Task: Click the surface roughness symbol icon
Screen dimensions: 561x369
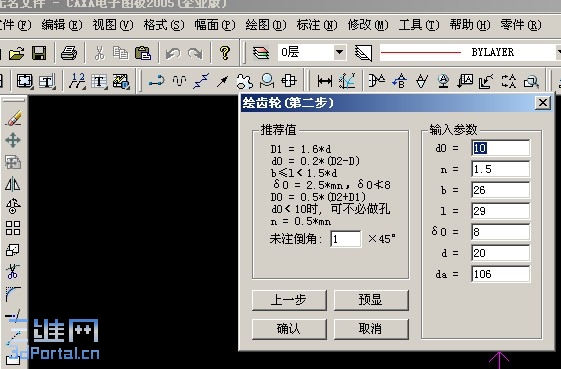Action: click(x=421, y=81)
